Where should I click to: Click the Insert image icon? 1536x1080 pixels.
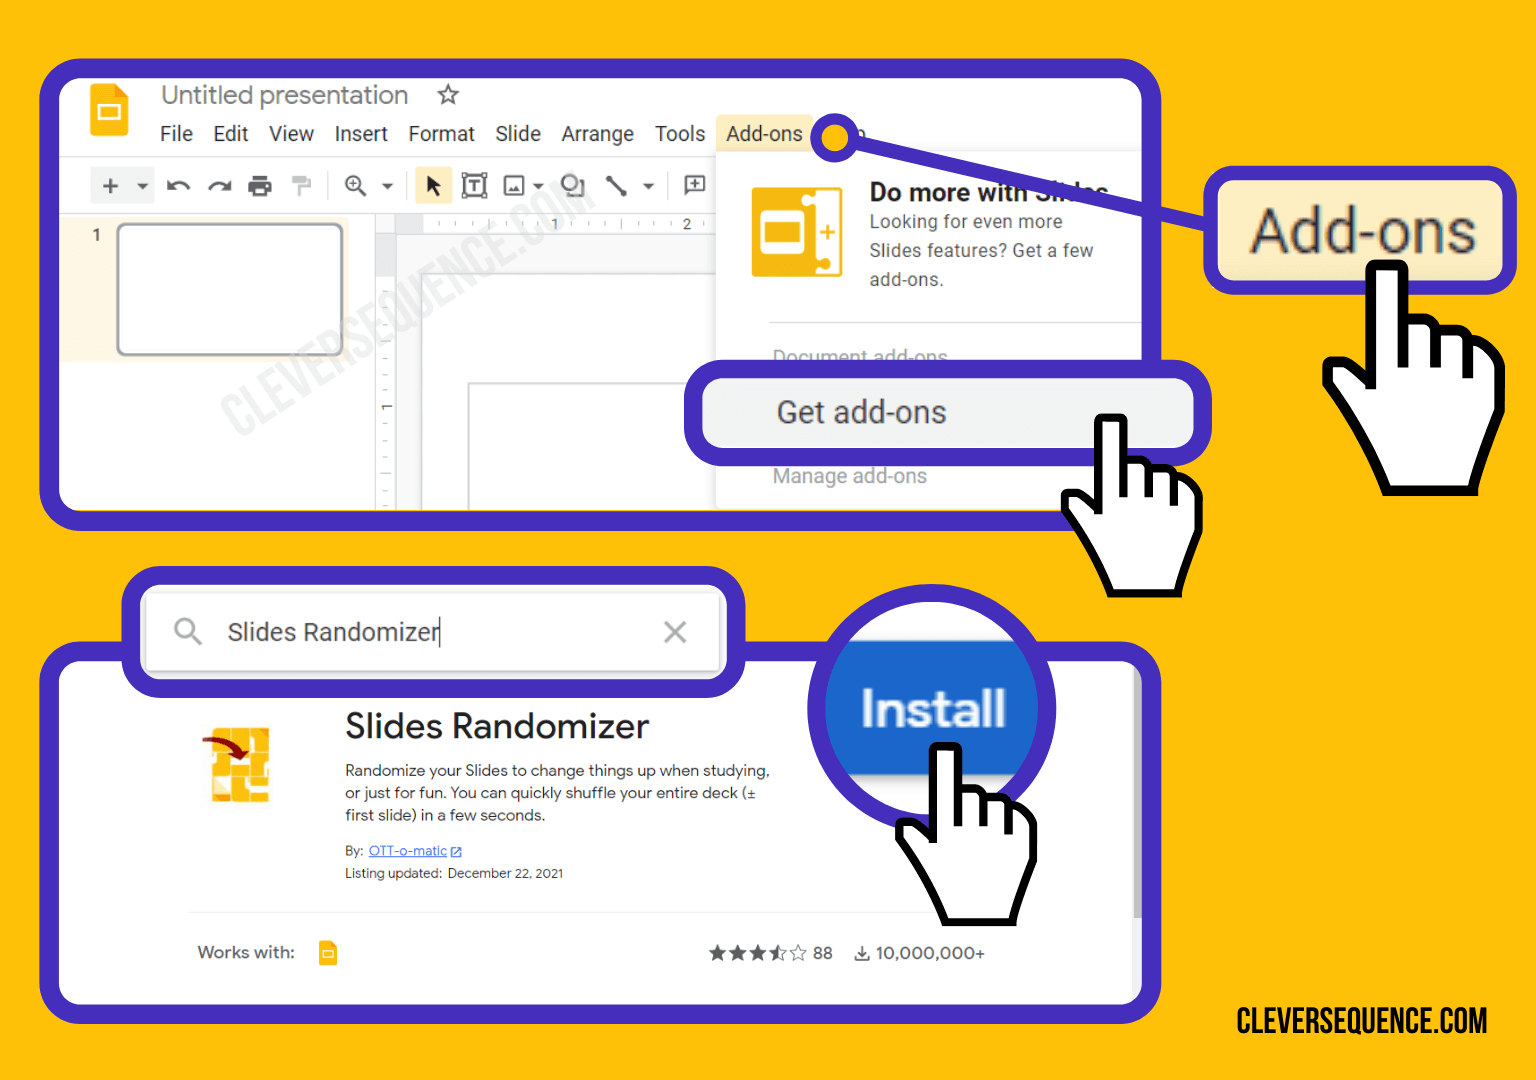click(x=513, y=185)
